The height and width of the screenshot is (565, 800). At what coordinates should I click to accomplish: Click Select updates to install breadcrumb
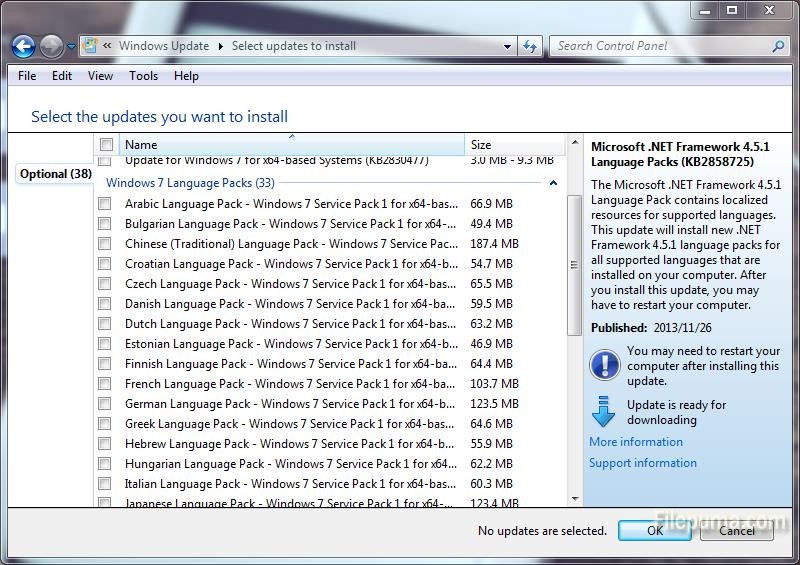pyautogui.click(x=293, y=46)
